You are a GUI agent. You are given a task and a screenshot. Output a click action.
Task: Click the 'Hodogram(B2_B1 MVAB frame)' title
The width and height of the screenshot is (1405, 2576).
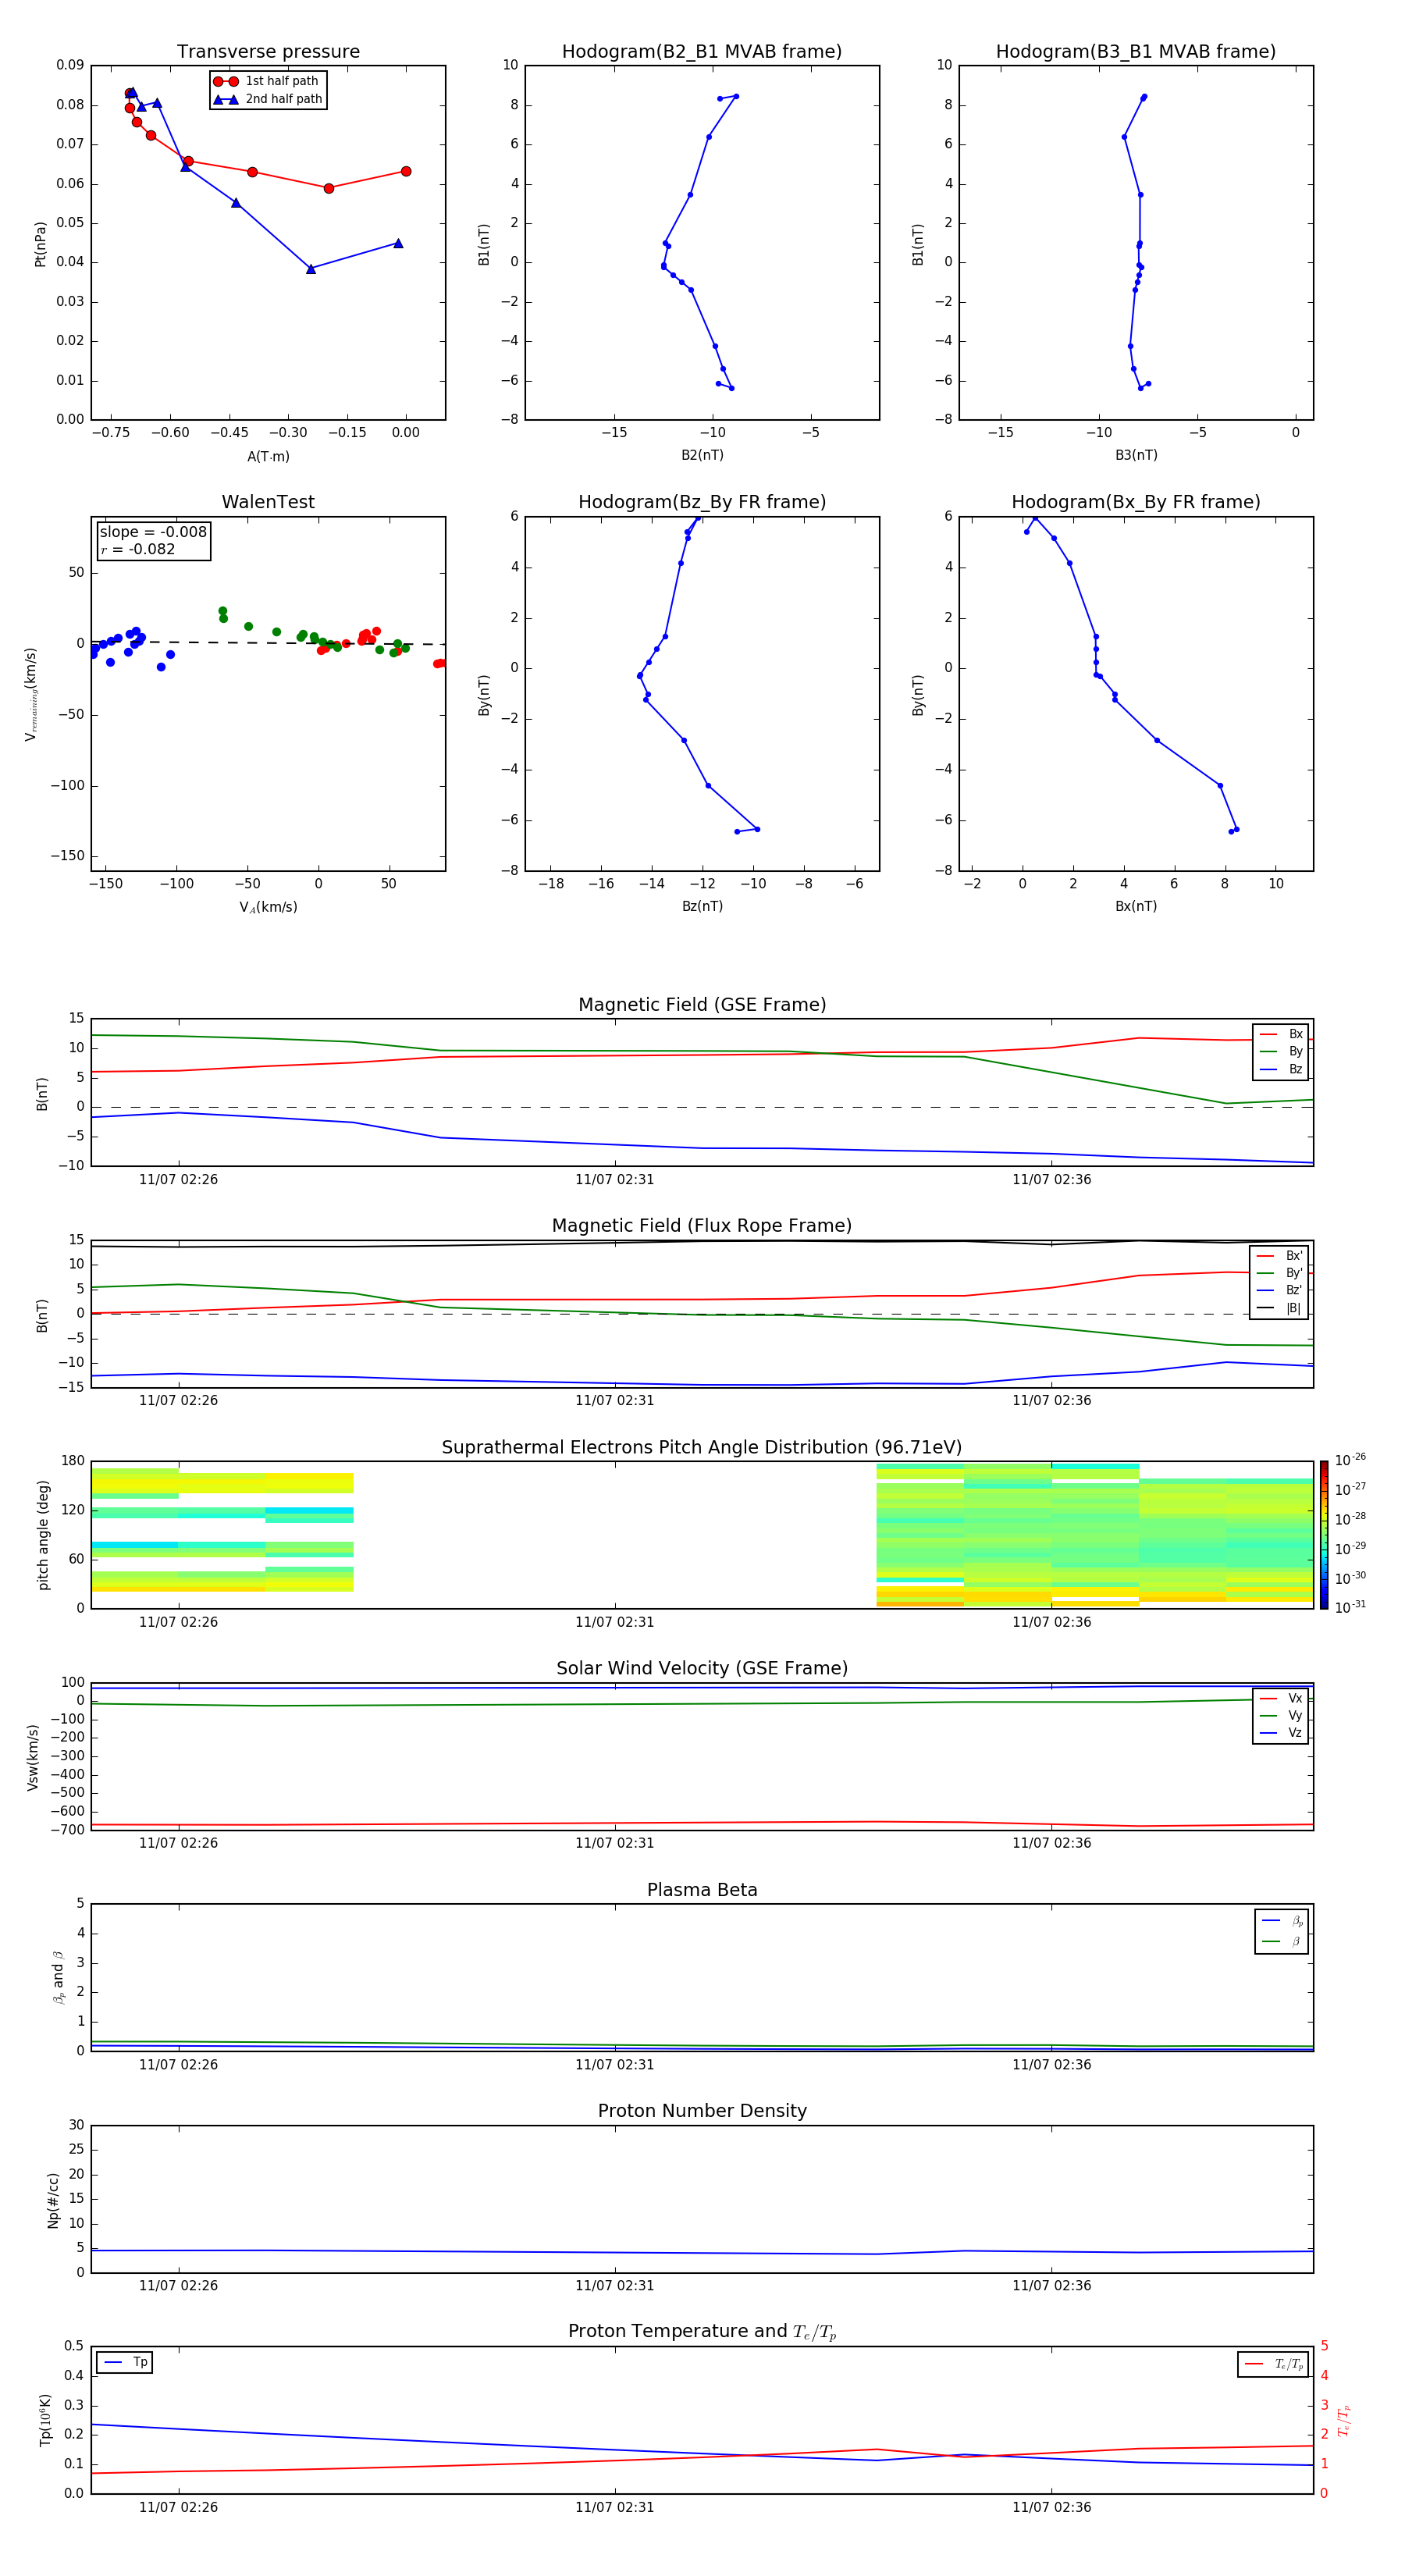(702, 52)
